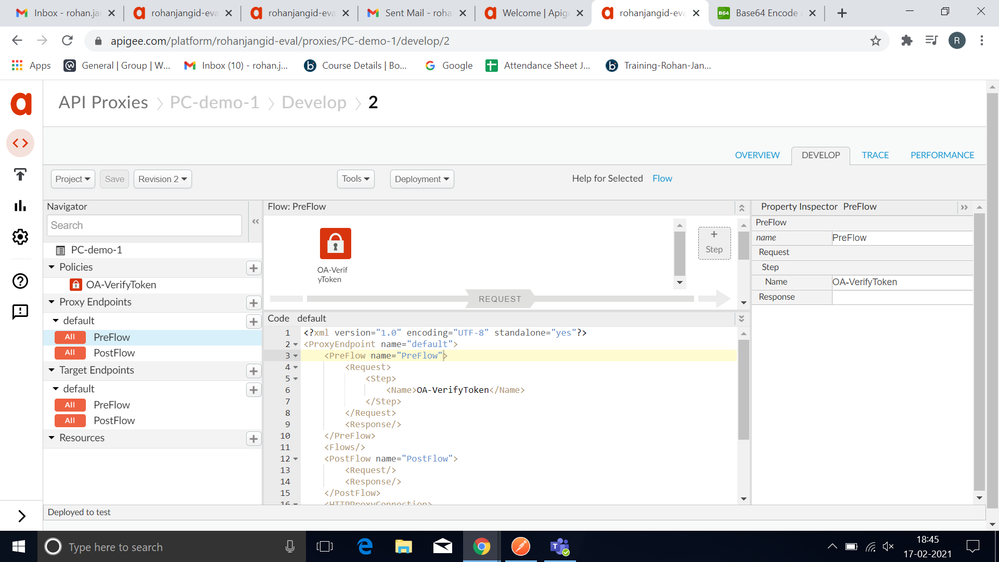Image resolution: width=999 pixels, height=562 pixels.
Task: Open Google bookmark
Action: (x=449, y=66)
